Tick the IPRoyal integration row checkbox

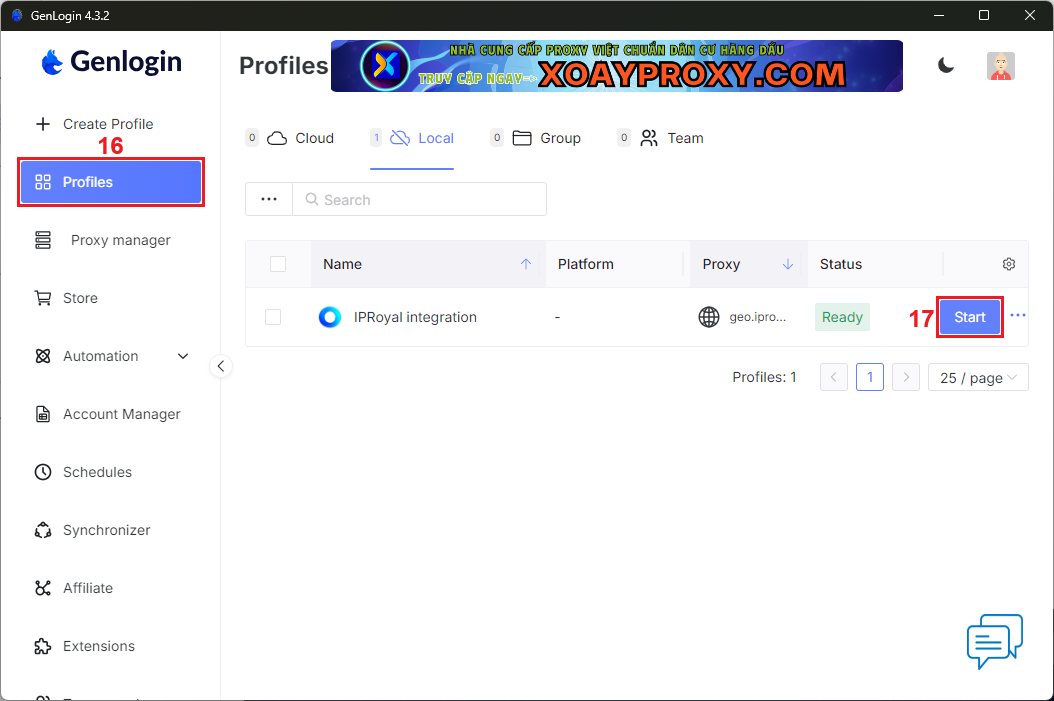[x=273, y=317]
